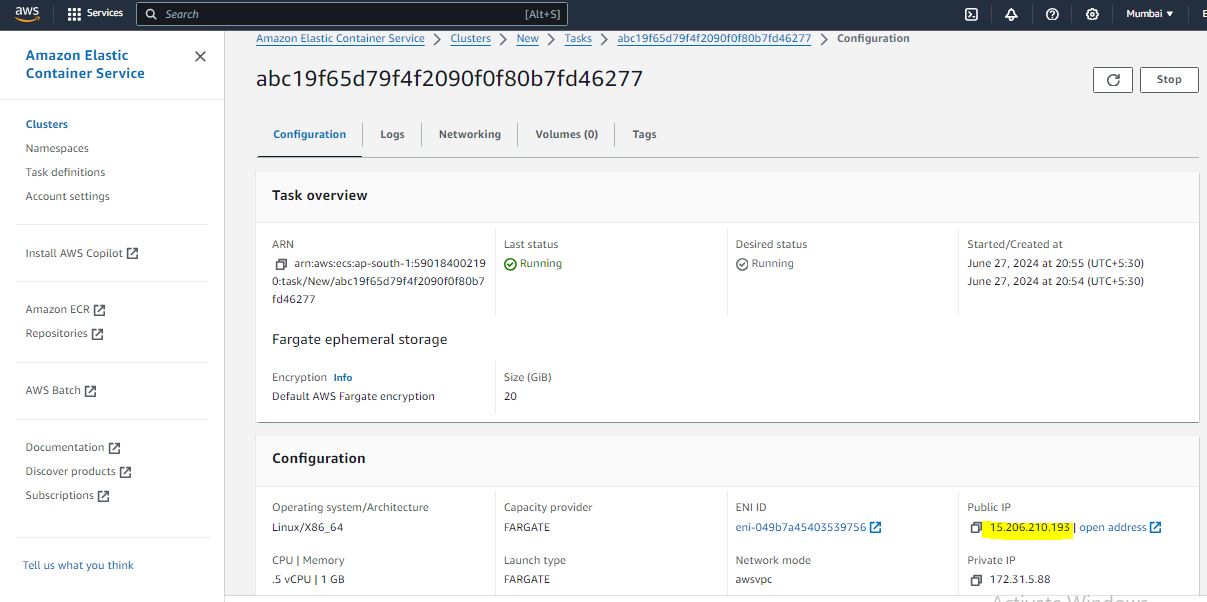Copy the Private IP address icon
The image size is (1207, 602).
pos(976,580)
